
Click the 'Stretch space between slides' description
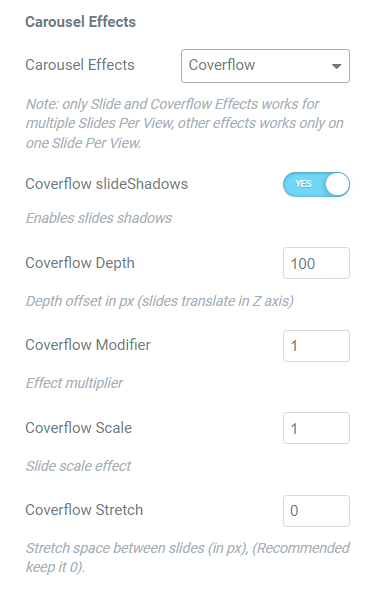[x=187, y=558]
